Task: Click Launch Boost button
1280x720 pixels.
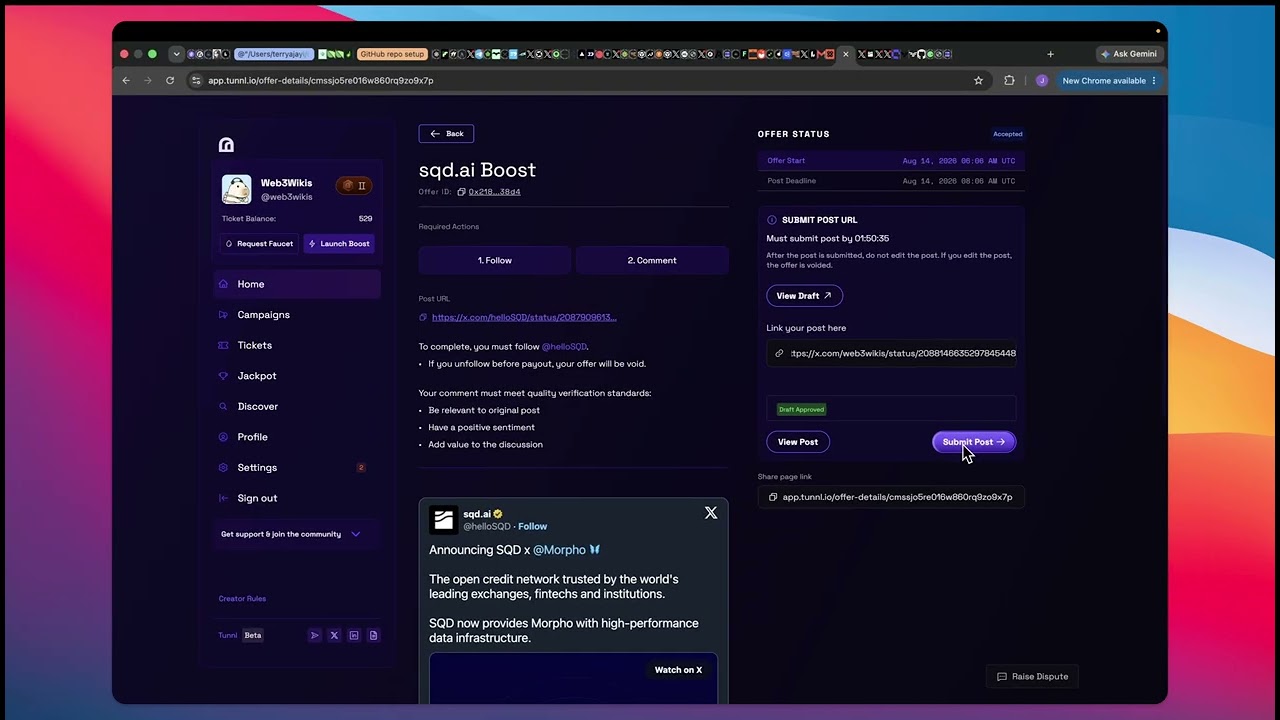Action: 339,243
